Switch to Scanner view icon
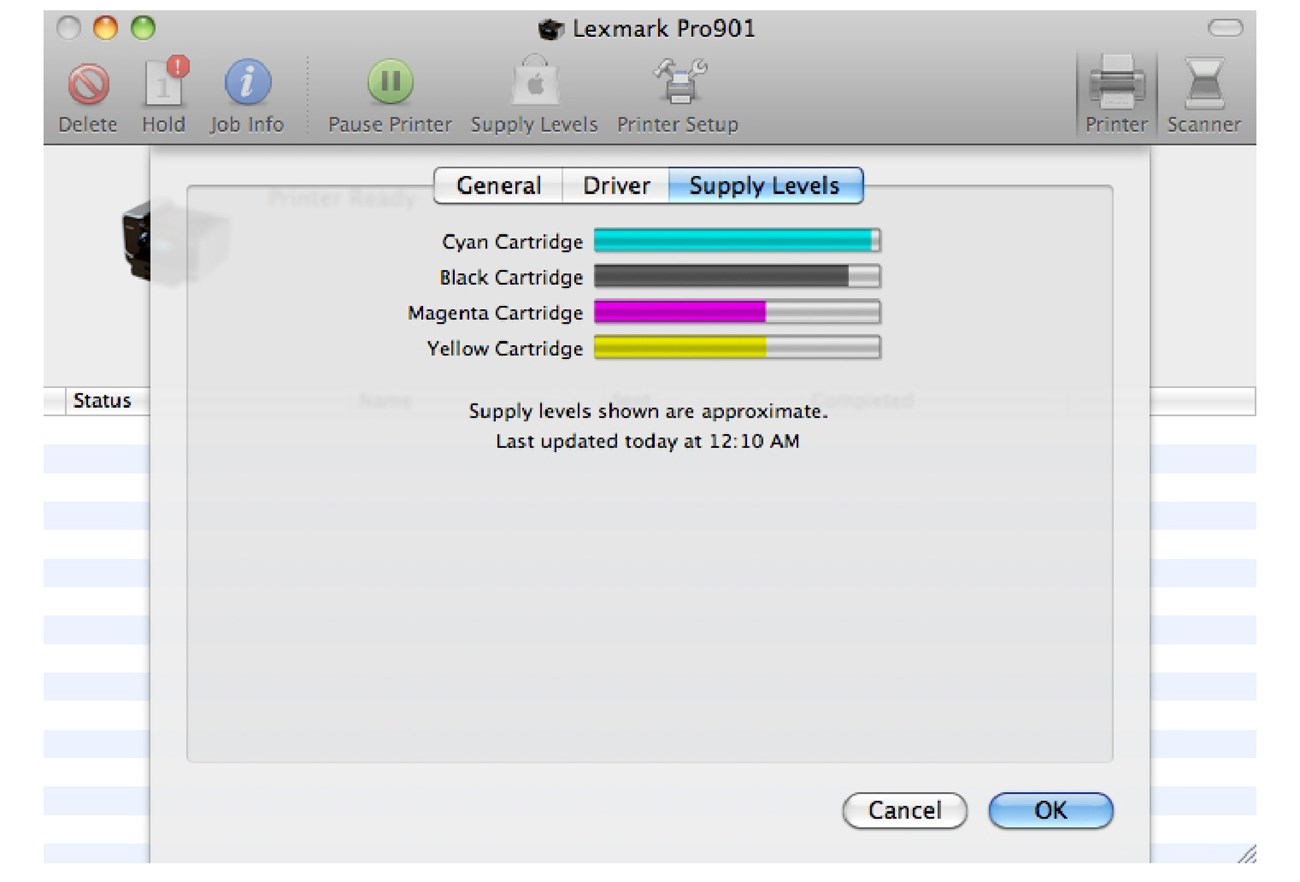The height and width of the screenshot is (882, 1300). (x=1204, y=85)
